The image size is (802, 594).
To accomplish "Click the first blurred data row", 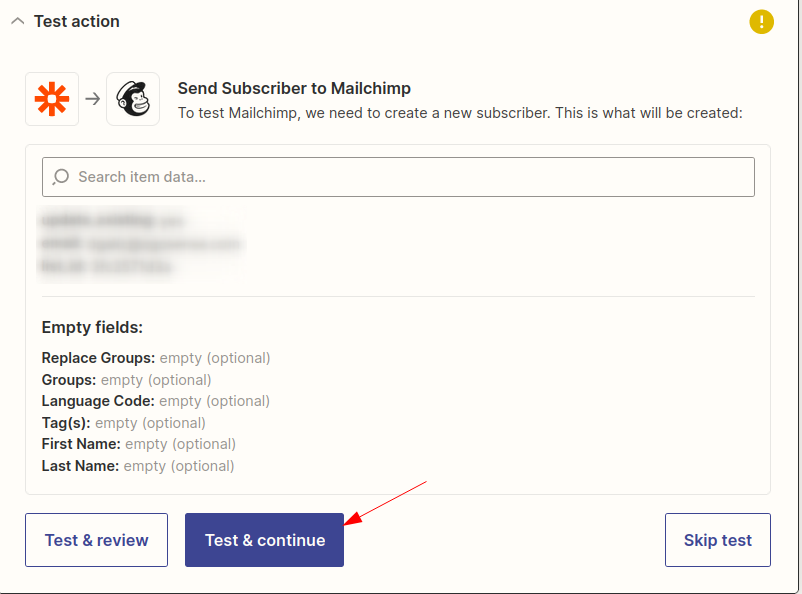I will pyautogui.click(x=110, y=221).
